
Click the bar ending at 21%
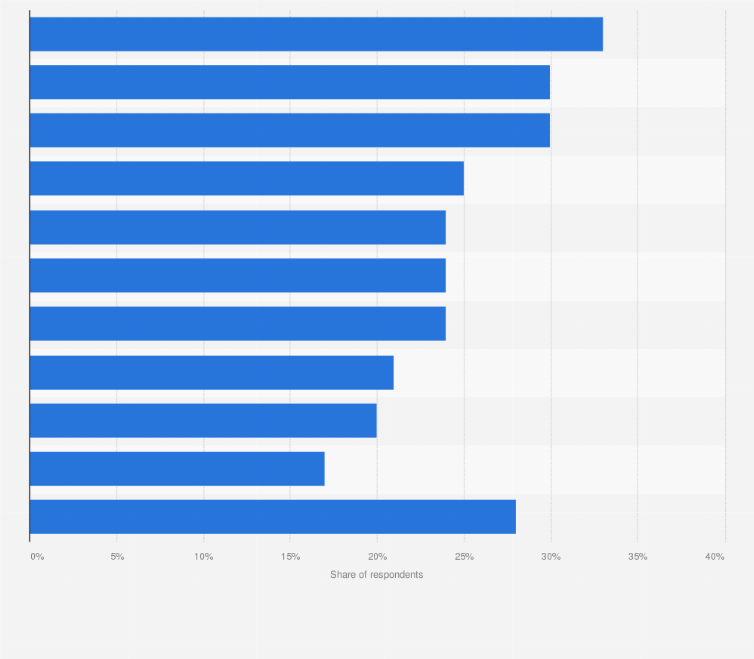(212, 372)
